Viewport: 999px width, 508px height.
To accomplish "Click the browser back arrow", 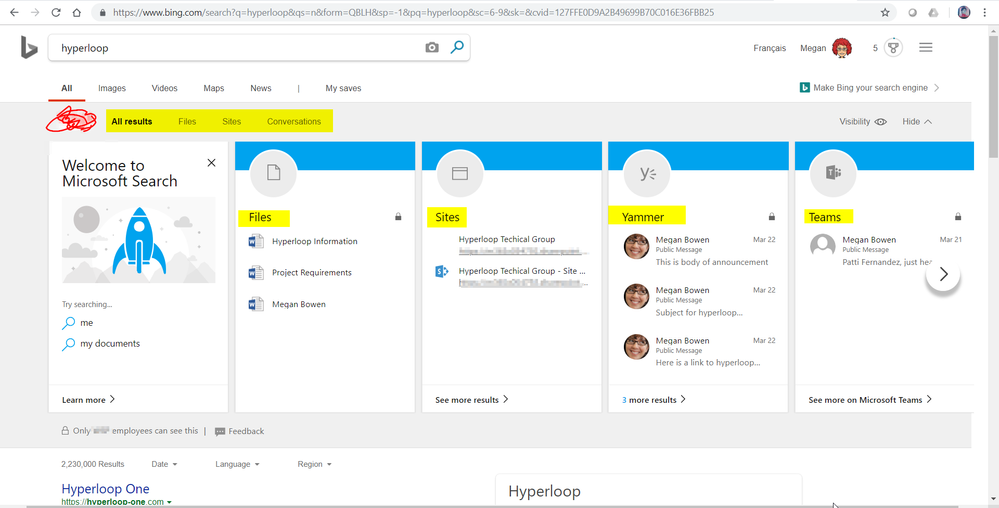I will (14, 12).
